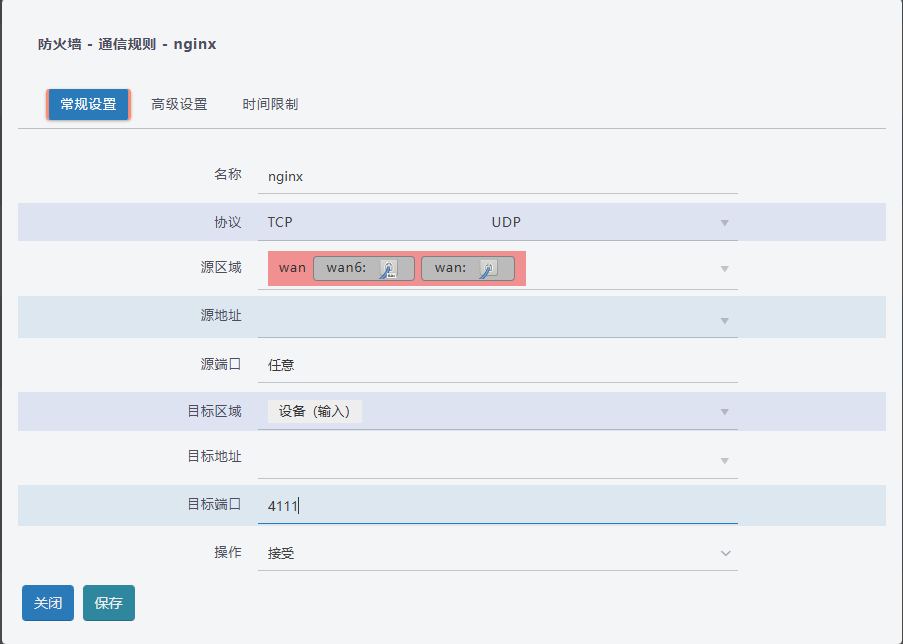Click the wan6: interface badge
This screenshot has width=903, height=644.
coord(363,268)
